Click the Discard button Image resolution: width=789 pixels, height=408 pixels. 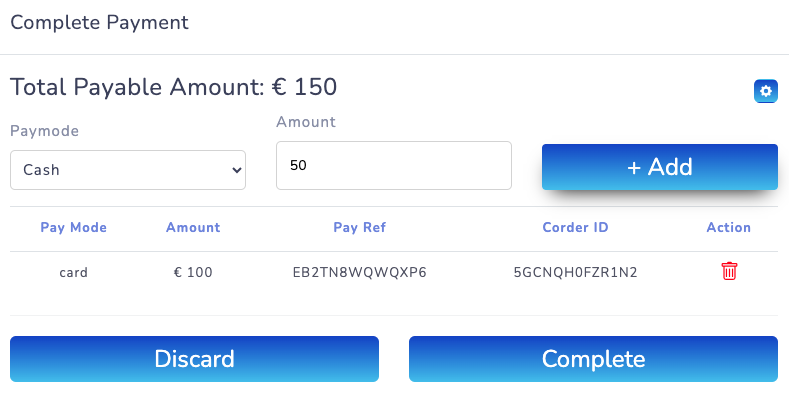[194, 359]
